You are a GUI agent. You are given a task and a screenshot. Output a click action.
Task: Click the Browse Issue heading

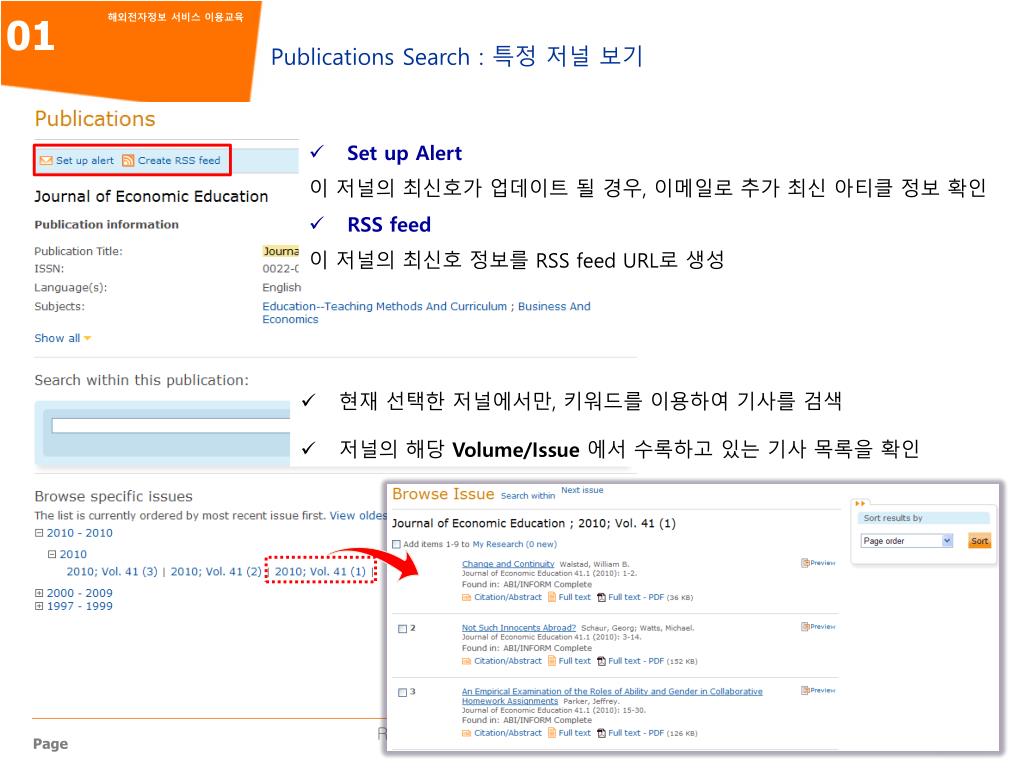443,494
